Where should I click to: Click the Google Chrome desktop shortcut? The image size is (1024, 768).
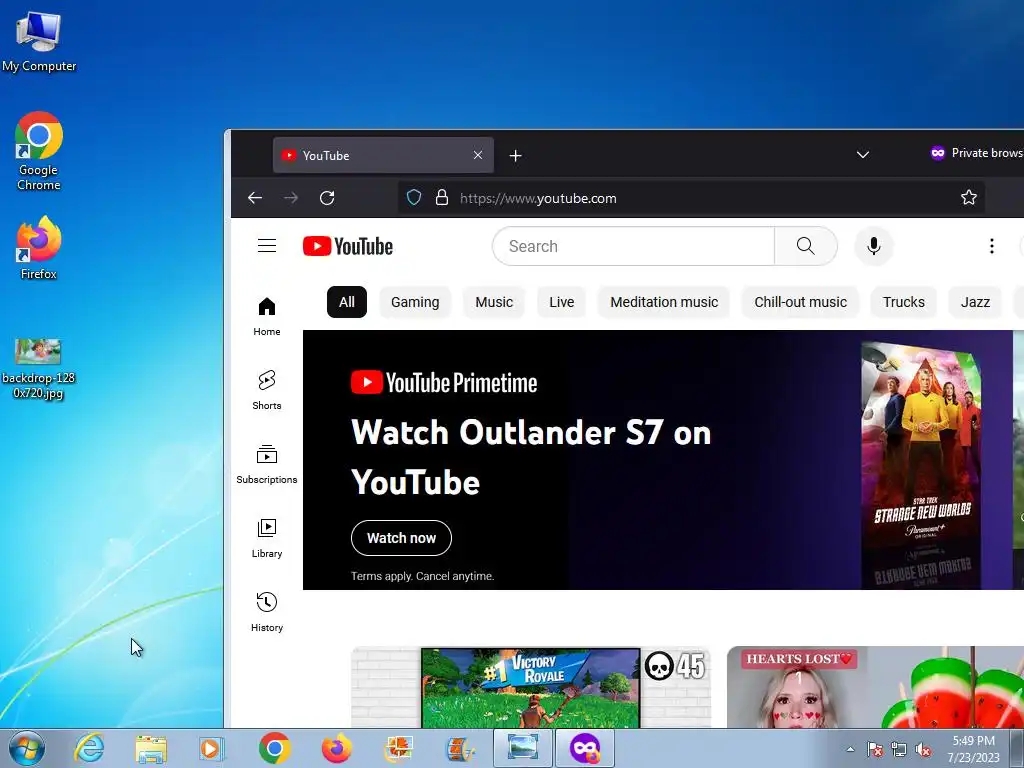39,151
